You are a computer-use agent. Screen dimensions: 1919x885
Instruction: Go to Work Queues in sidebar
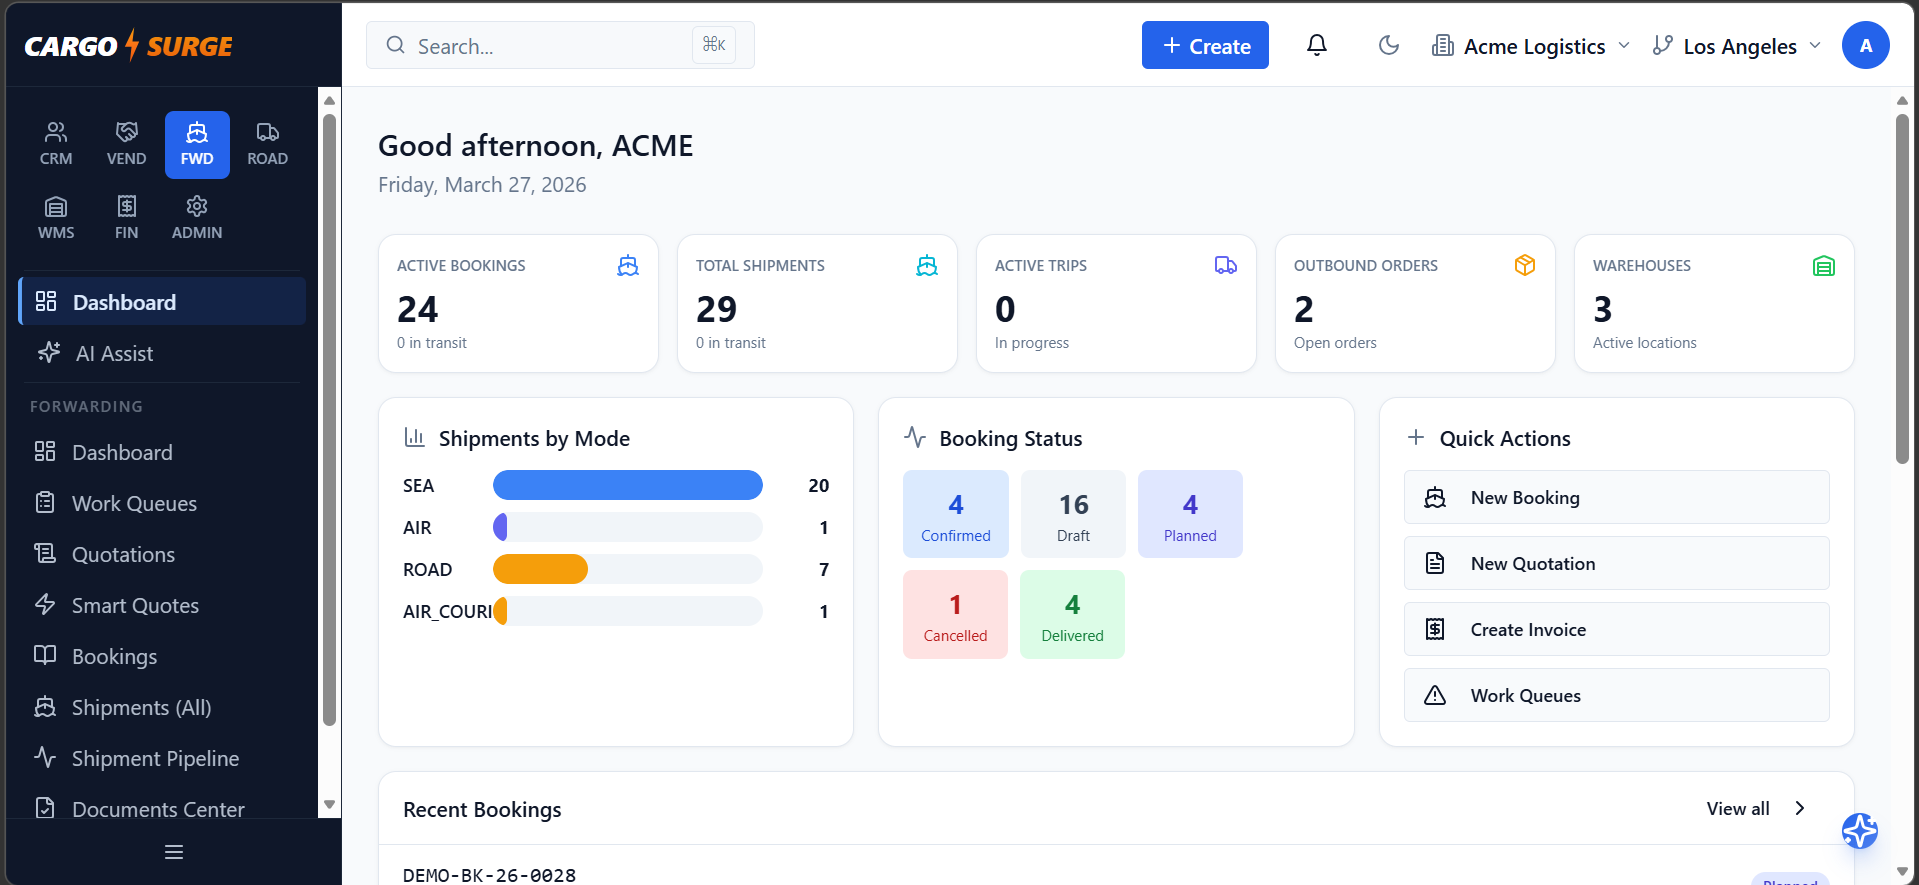pyautogui.click(x=162, y=503)
